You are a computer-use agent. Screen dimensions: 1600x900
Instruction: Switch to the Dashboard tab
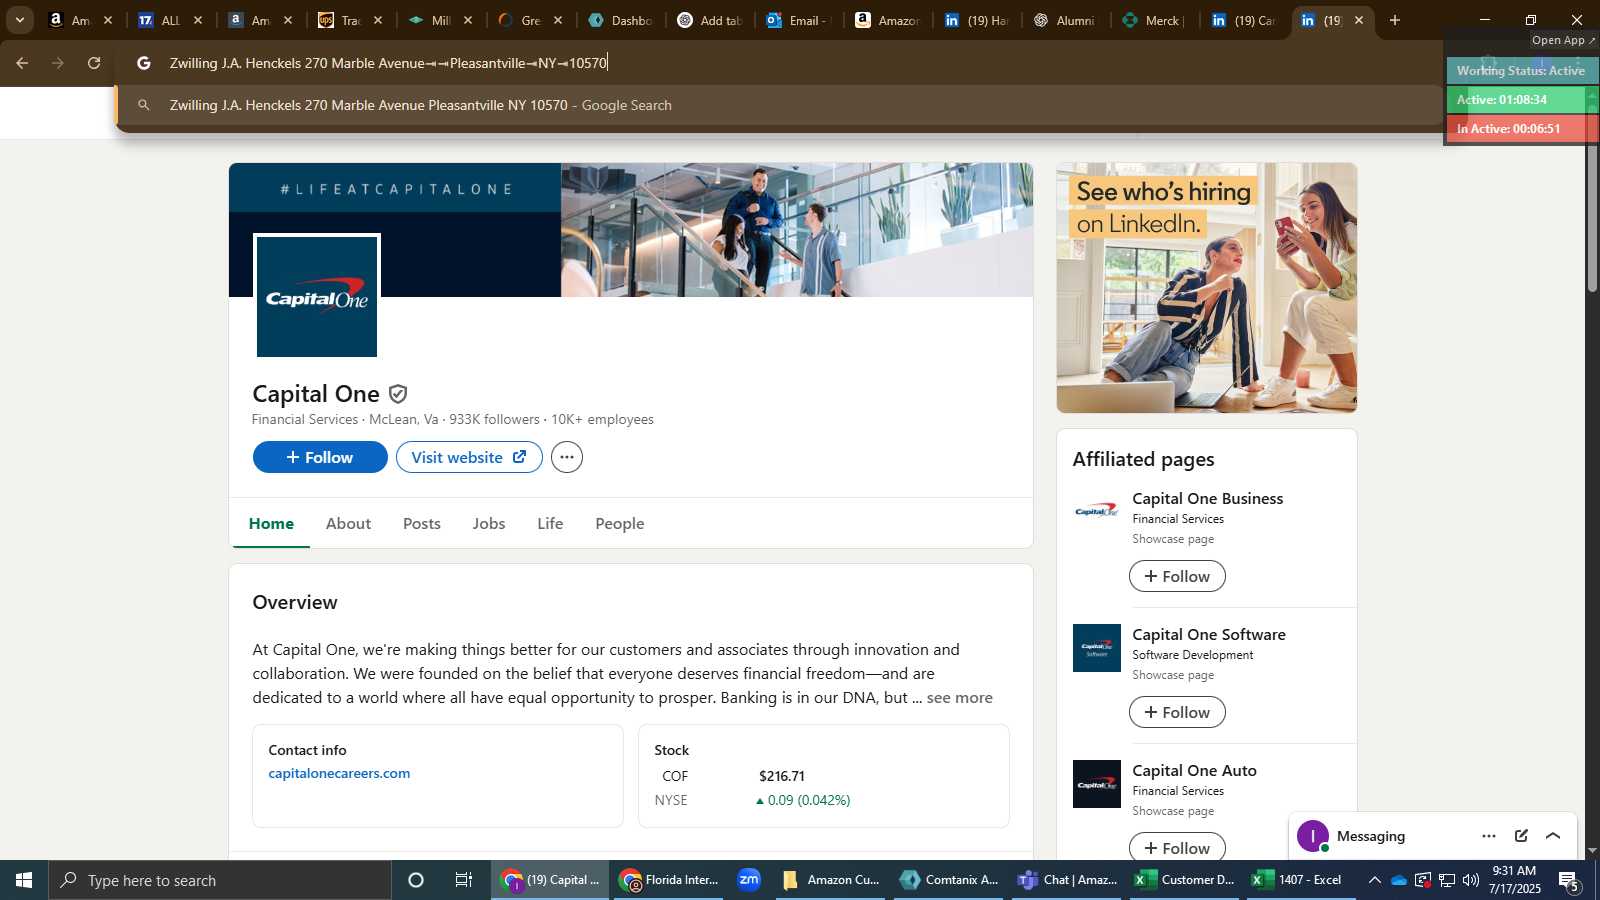click(621, 20)
